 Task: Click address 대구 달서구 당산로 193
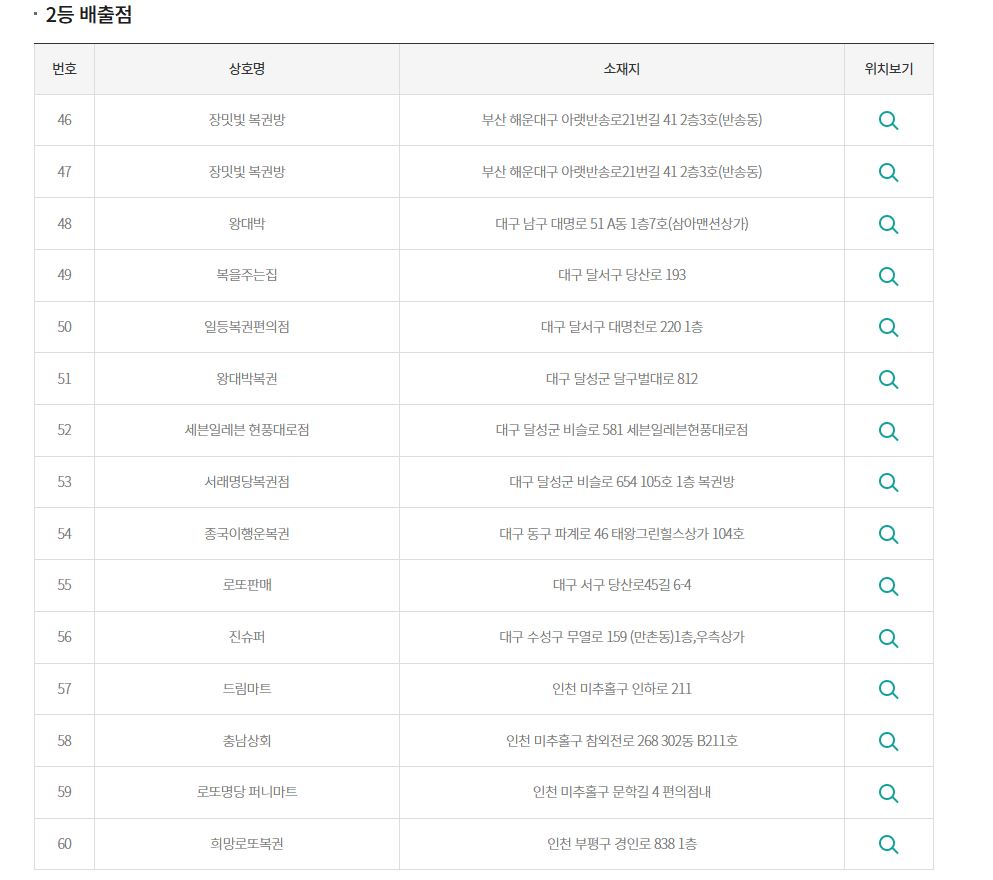coord(622,275)
